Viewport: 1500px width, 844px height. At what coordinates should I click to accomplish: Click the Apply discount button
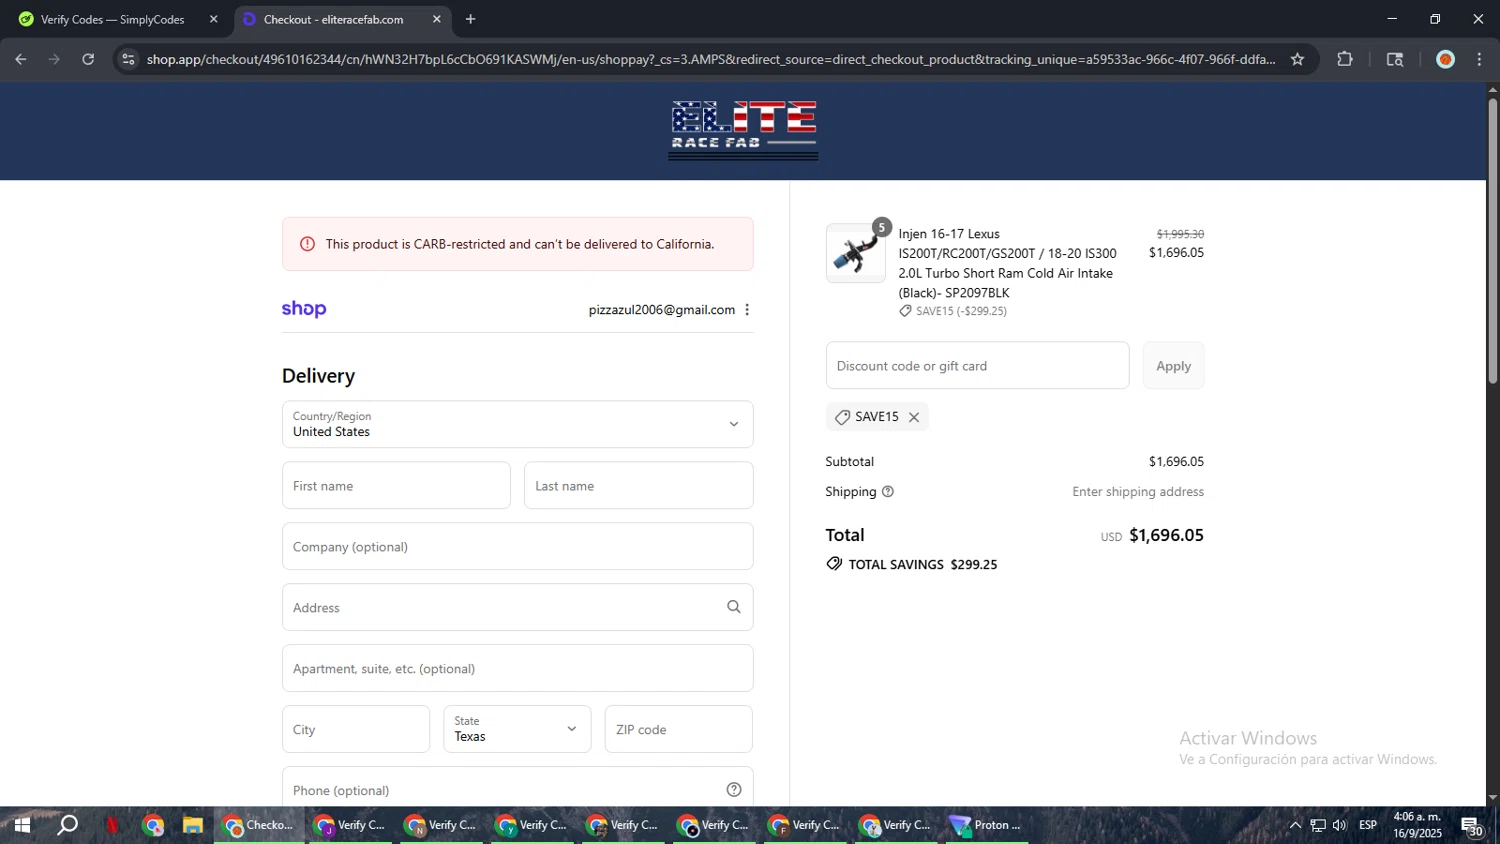click(1173, 365)
